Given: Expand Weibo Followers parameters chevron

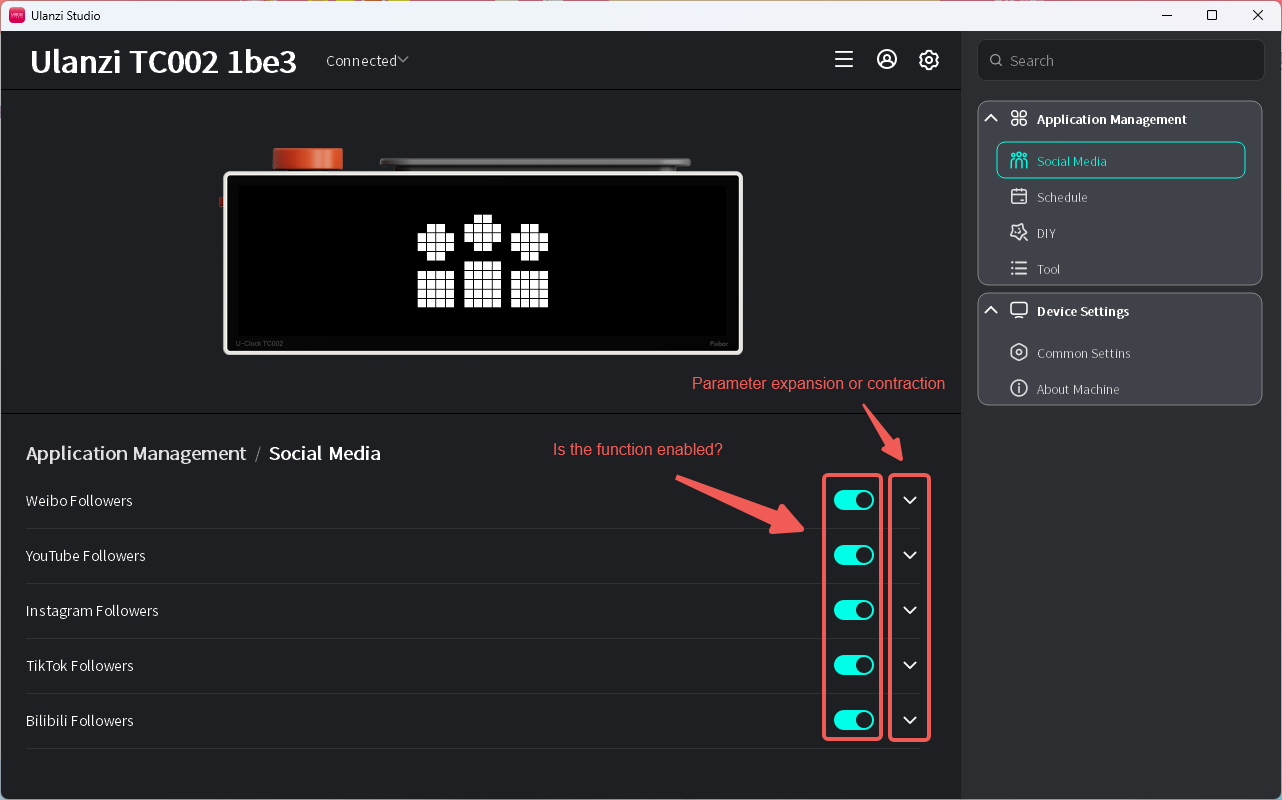Looking at the screenshot, I should (x=910, y=500).
